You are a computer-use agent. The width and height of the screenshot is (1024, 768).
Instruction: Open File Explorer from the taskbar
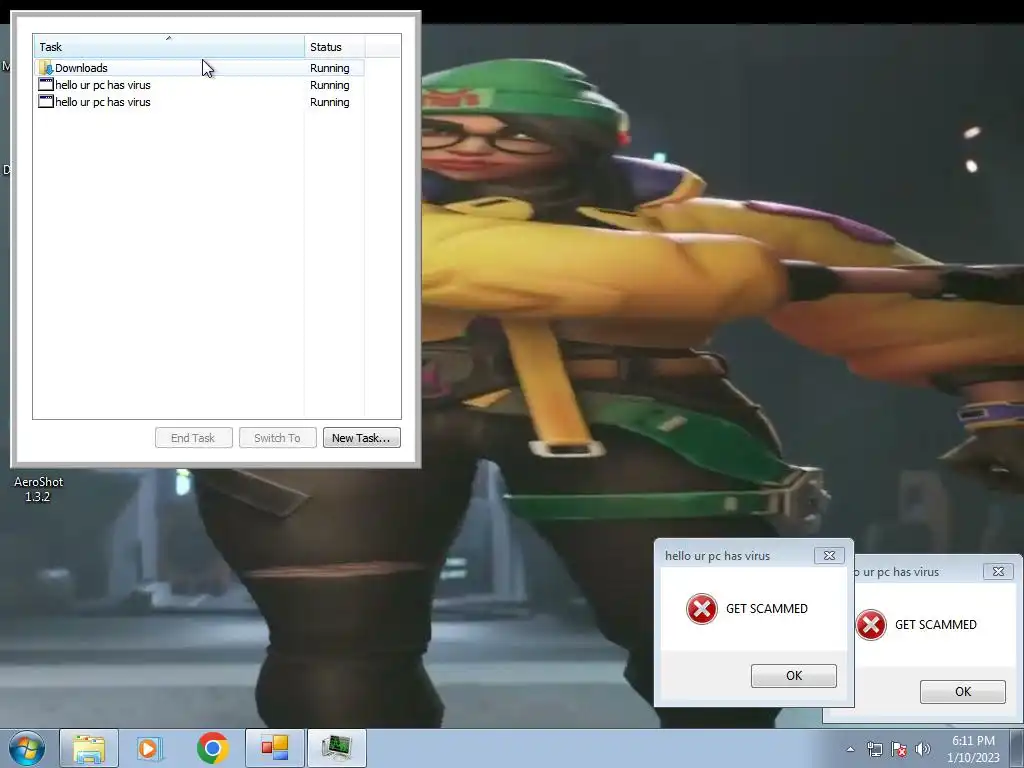click(x=89, y=748)
